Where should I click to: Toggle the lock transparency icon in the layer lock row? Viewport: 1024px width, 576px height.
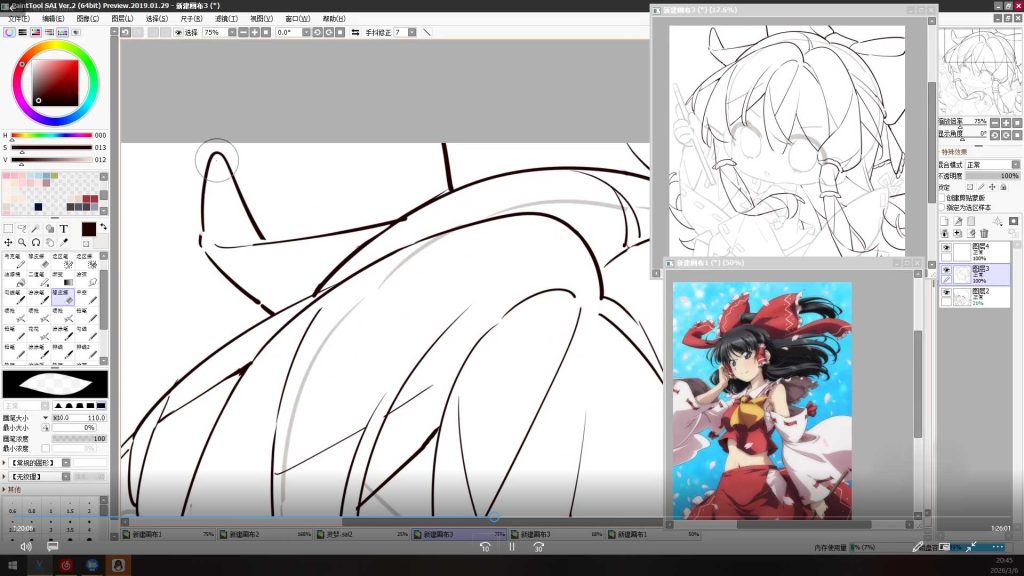pos(969,187)
